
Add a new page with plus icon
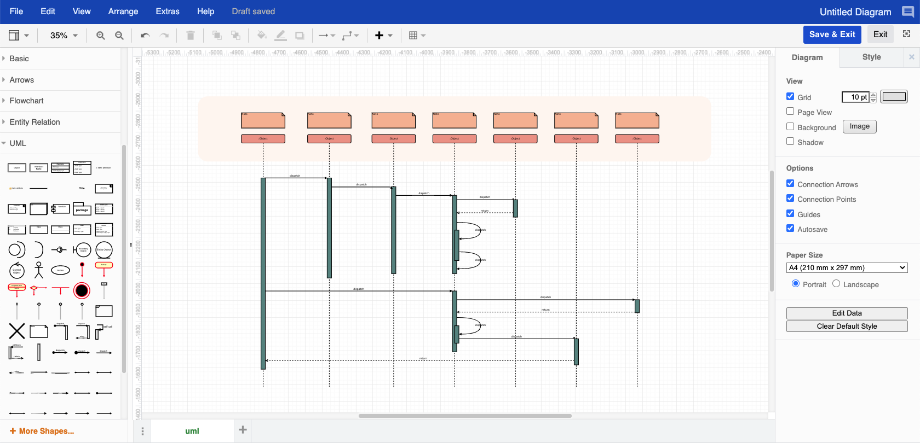click(x=242, y=430)
